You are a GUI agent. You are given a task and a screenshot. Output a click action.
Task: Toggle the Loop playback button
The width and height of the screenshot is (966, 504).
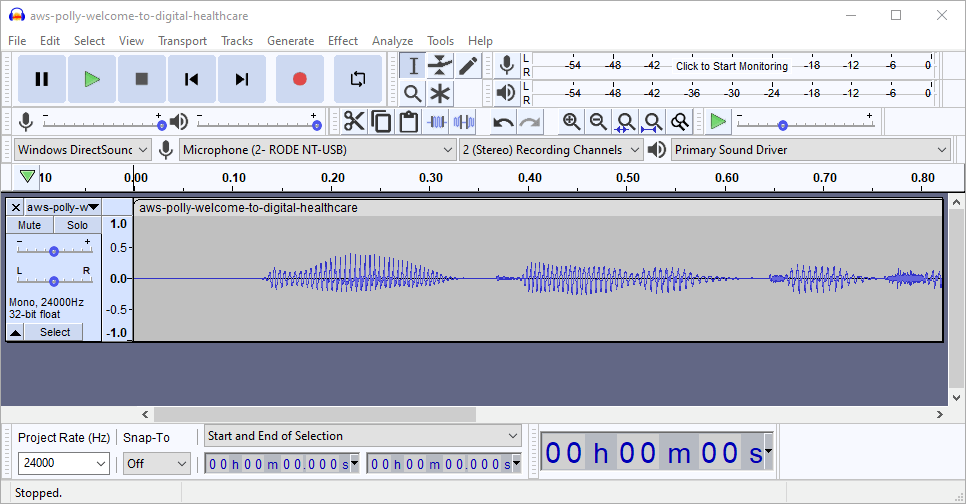[358, 79]
